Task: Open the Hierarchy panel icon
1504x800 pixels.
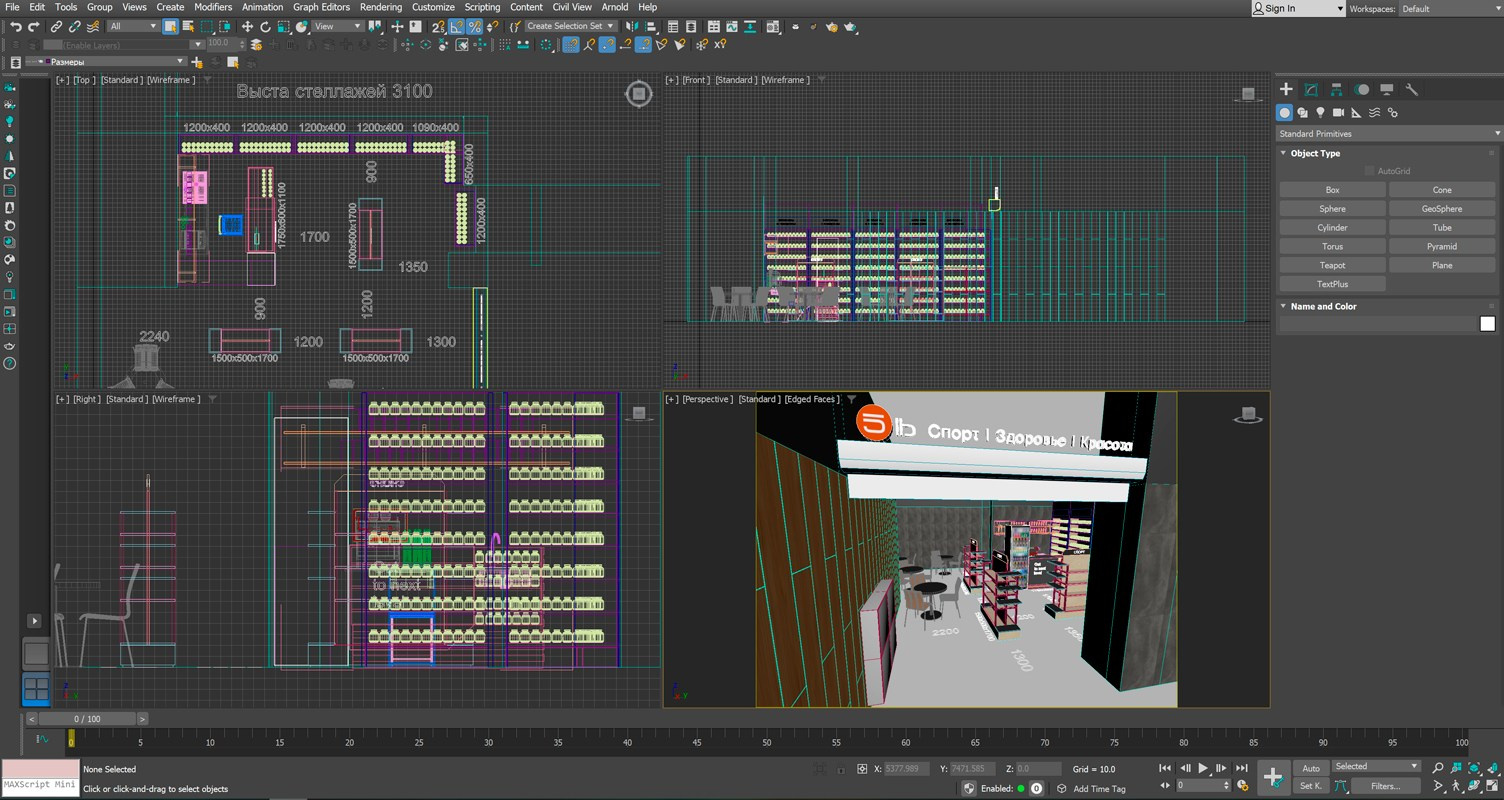Action: click(1336, 90)
